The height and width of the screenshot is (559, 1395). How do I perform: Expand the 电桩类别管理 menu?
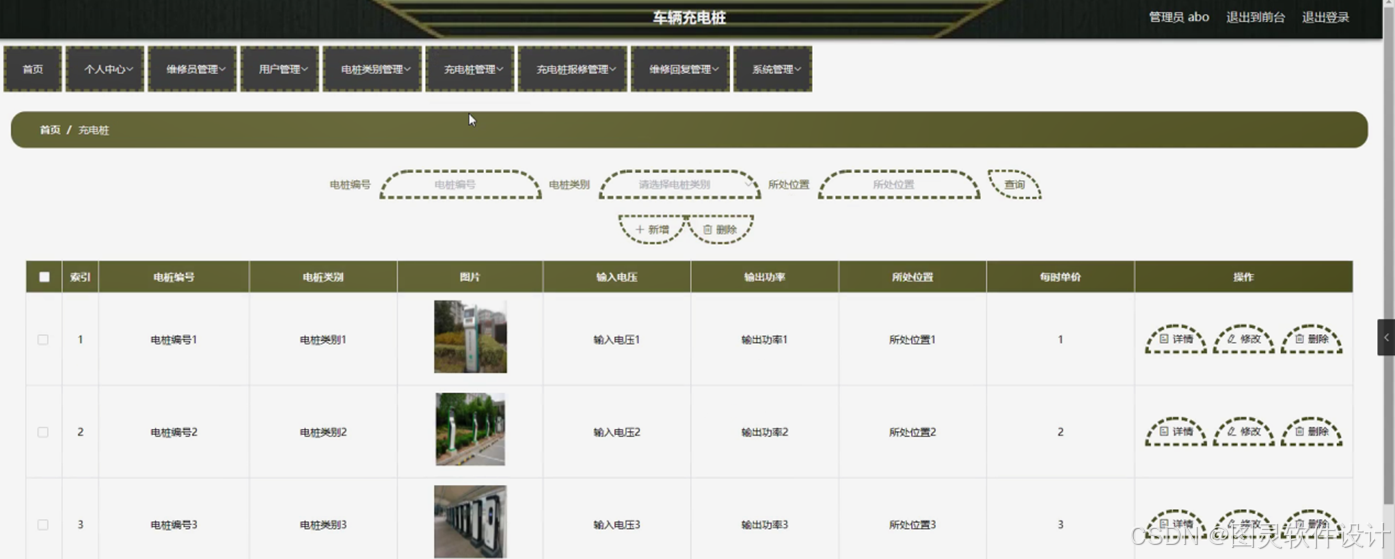coord(372,69)
